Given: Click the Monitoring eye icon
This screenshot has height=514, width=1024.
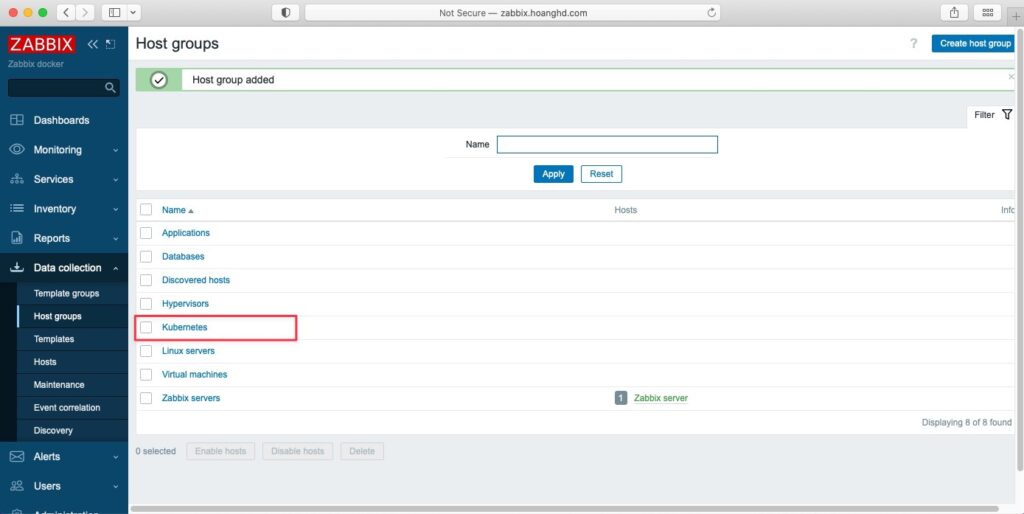Looking at the screenshot, I should tap(17, 150).
